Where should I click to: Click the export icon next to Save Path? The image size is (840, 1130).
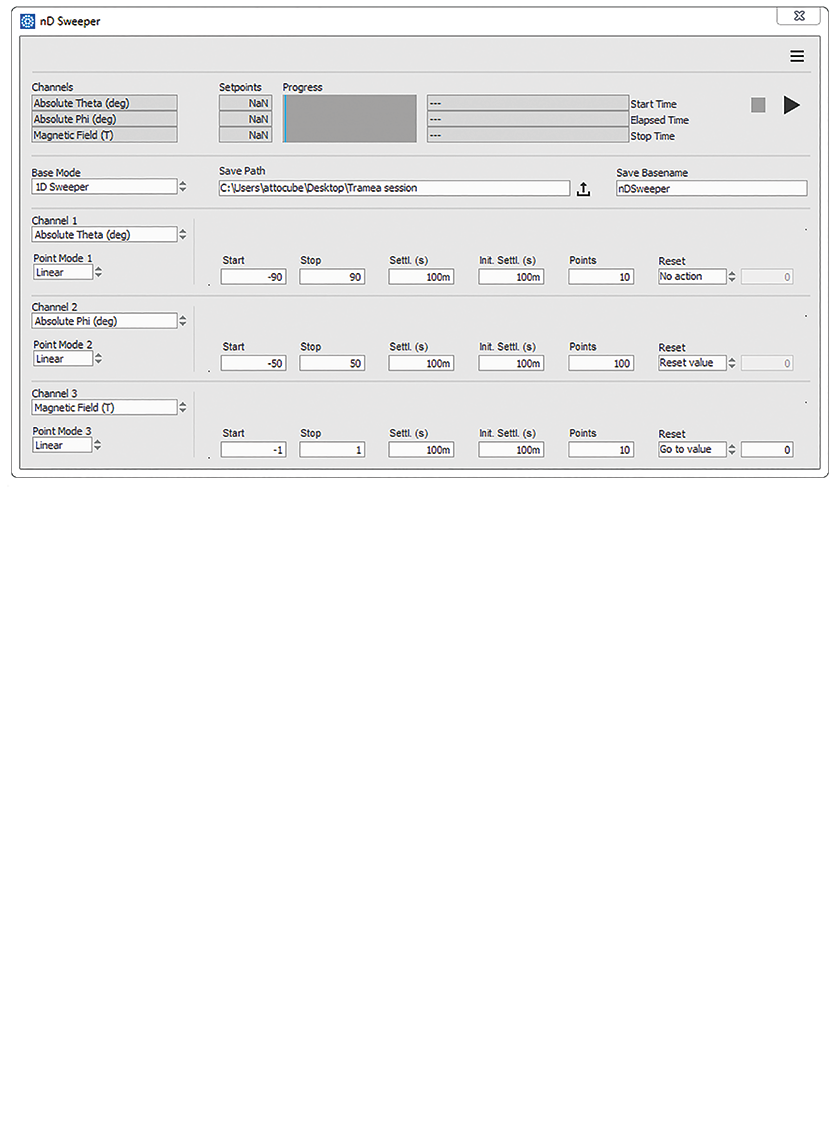(585, 188)
